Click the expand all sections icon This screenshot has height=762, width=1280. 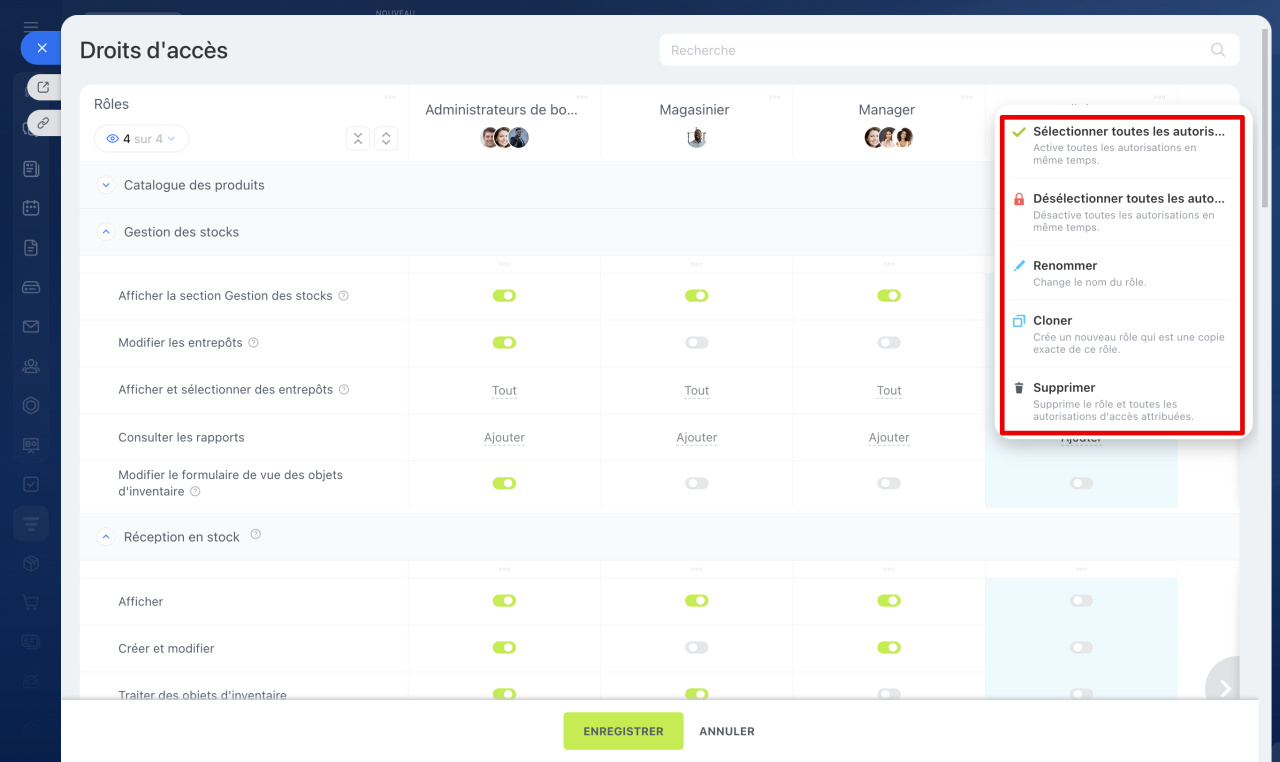click(x=386, y=139)
